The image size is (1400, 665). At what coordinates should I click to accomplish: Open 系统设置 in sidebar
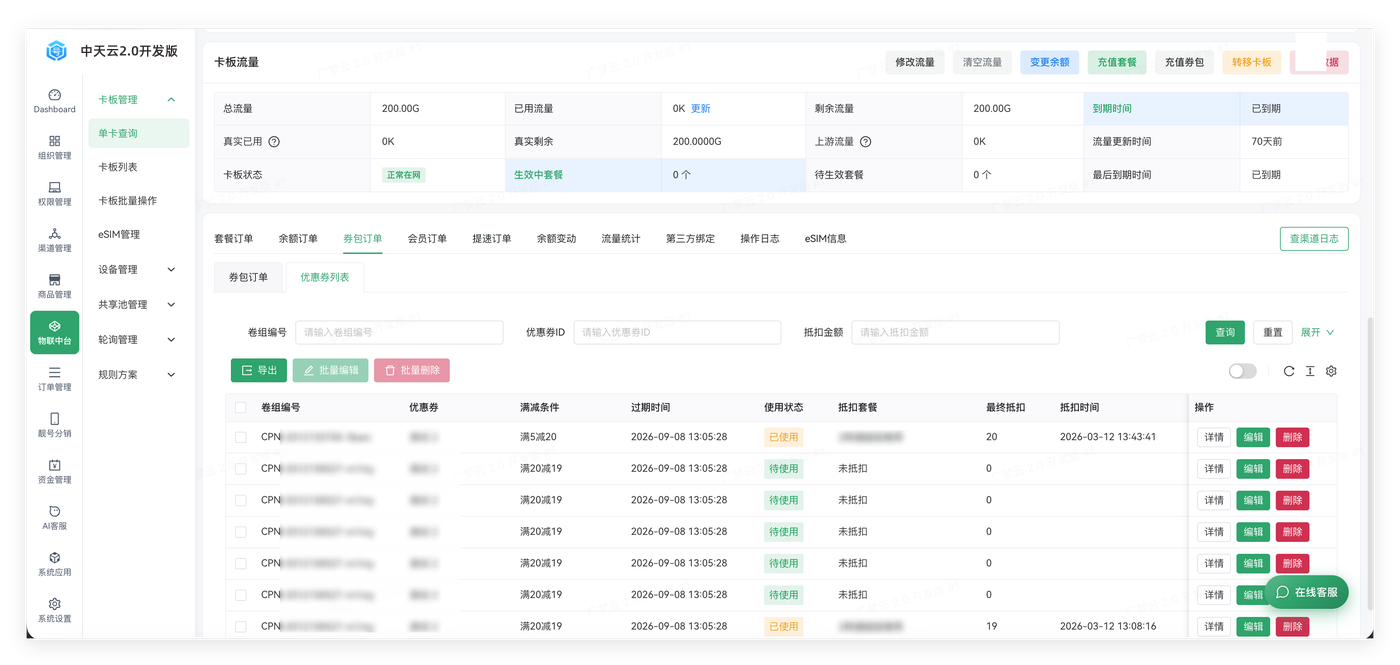(x=54, y=610)
